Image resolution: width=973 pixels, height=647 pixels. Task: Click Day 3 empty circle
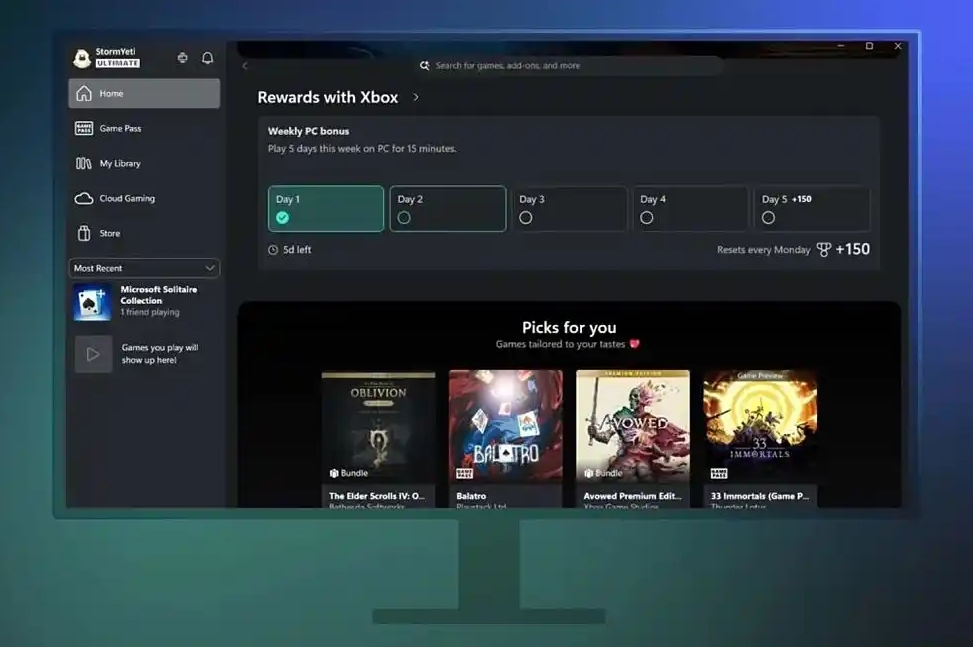526,218
